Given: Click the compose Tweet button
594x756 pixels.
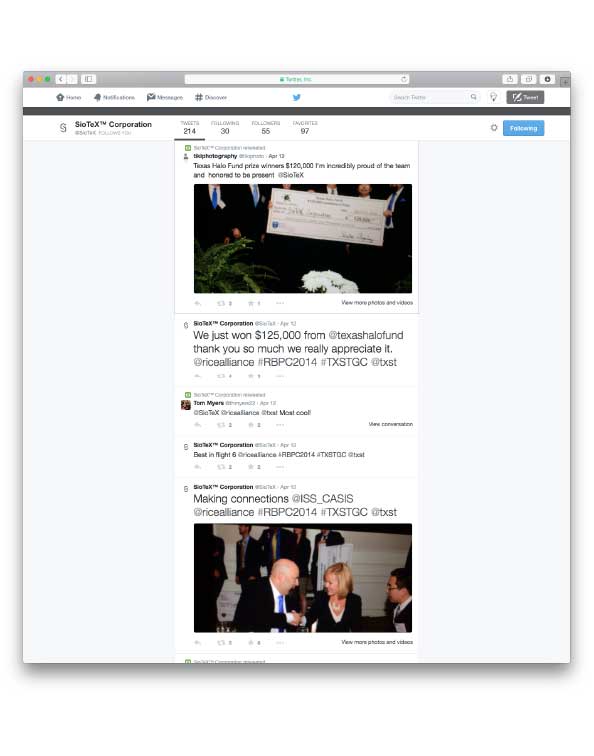Looking at the screenshot, I should tap(525, 97).
